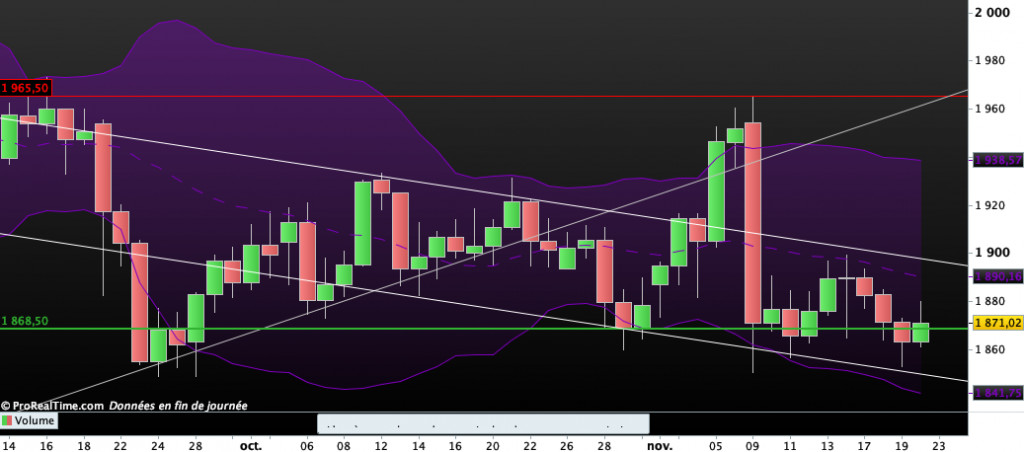This screenshot has width=1024, height=452.
Task: Select the green 1 868,50 support label
Action: pos(26,321)
